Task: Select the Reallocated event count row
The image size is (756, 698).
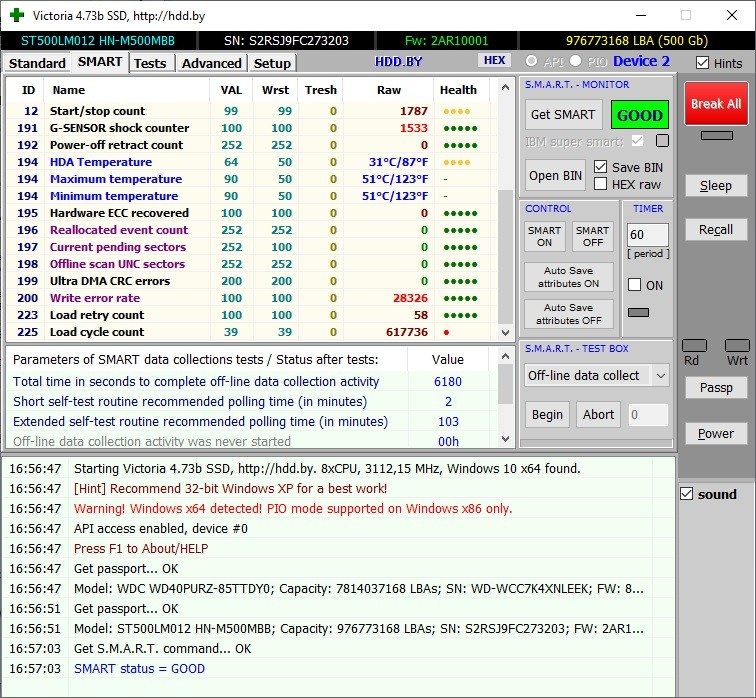Action: (252, 230)
